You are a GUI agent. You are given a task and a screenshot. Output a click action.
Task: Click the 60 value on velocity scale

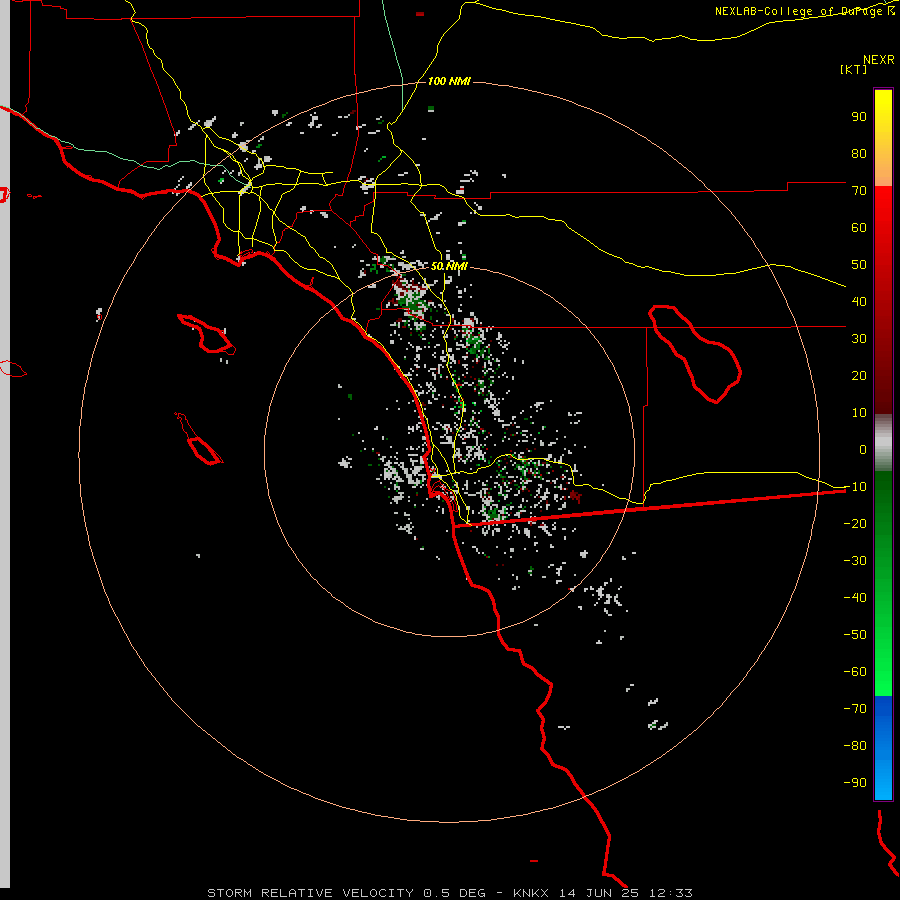[859, 227]
